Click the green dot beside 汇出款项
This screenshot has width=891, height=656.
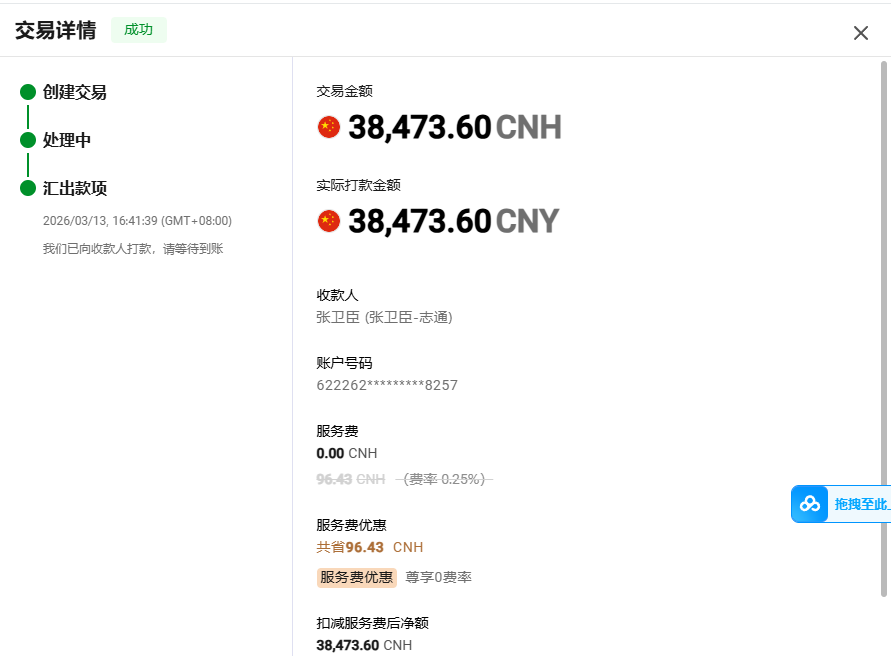pos(28,188)
